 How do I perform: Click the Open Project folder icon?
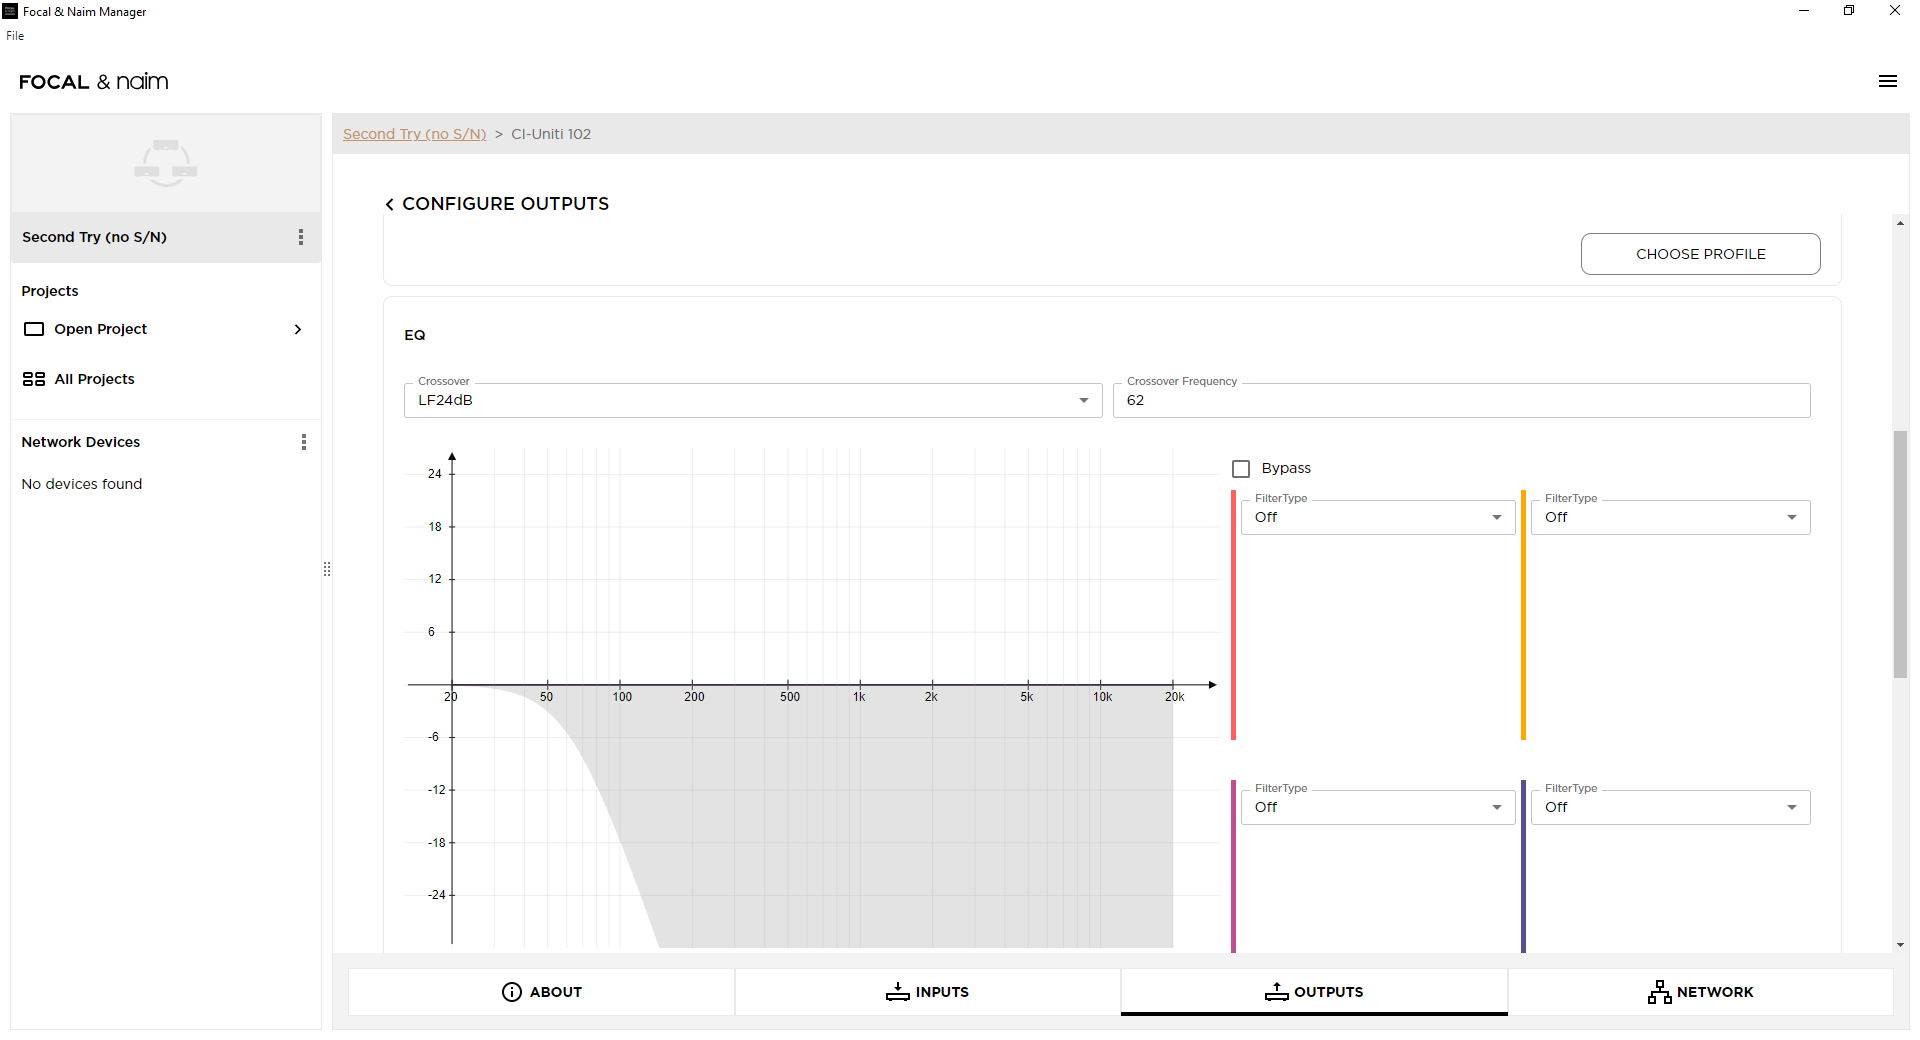point(34,329)
